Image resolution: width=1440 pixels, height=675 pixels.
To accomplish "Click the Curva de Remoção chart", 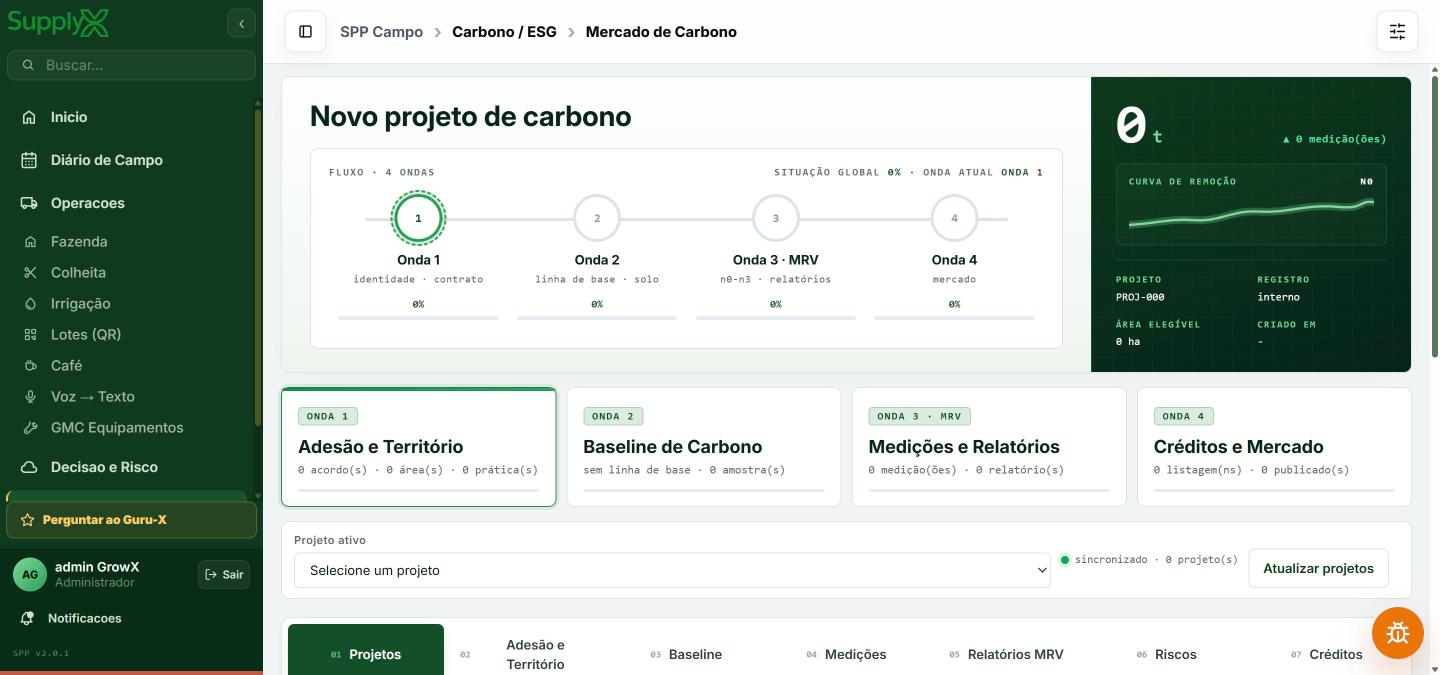I will click(x=1251, y=205).
